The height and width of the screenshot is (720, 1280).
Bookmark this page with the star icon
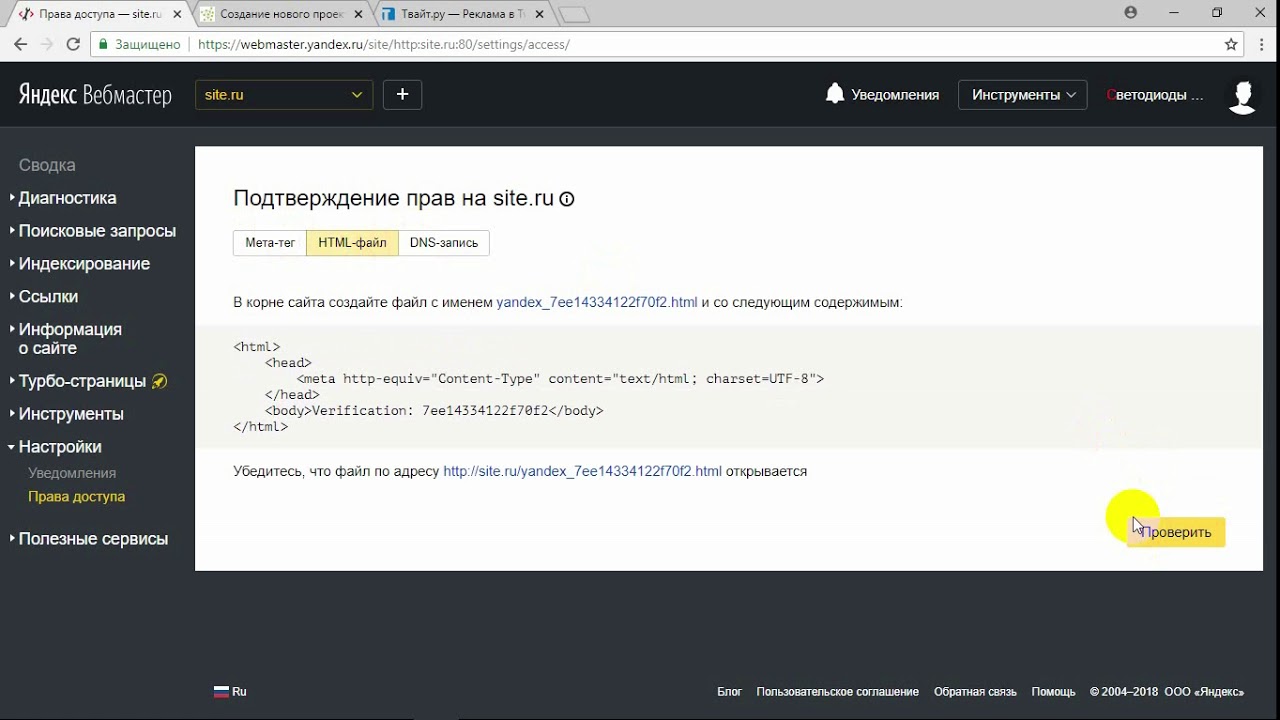click(1231, 44)
